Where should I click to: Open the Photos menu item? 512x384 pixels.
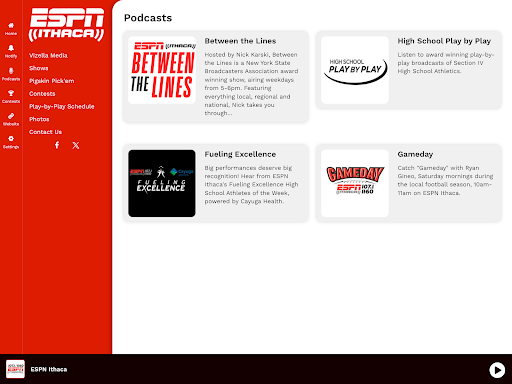pos(39,119)
